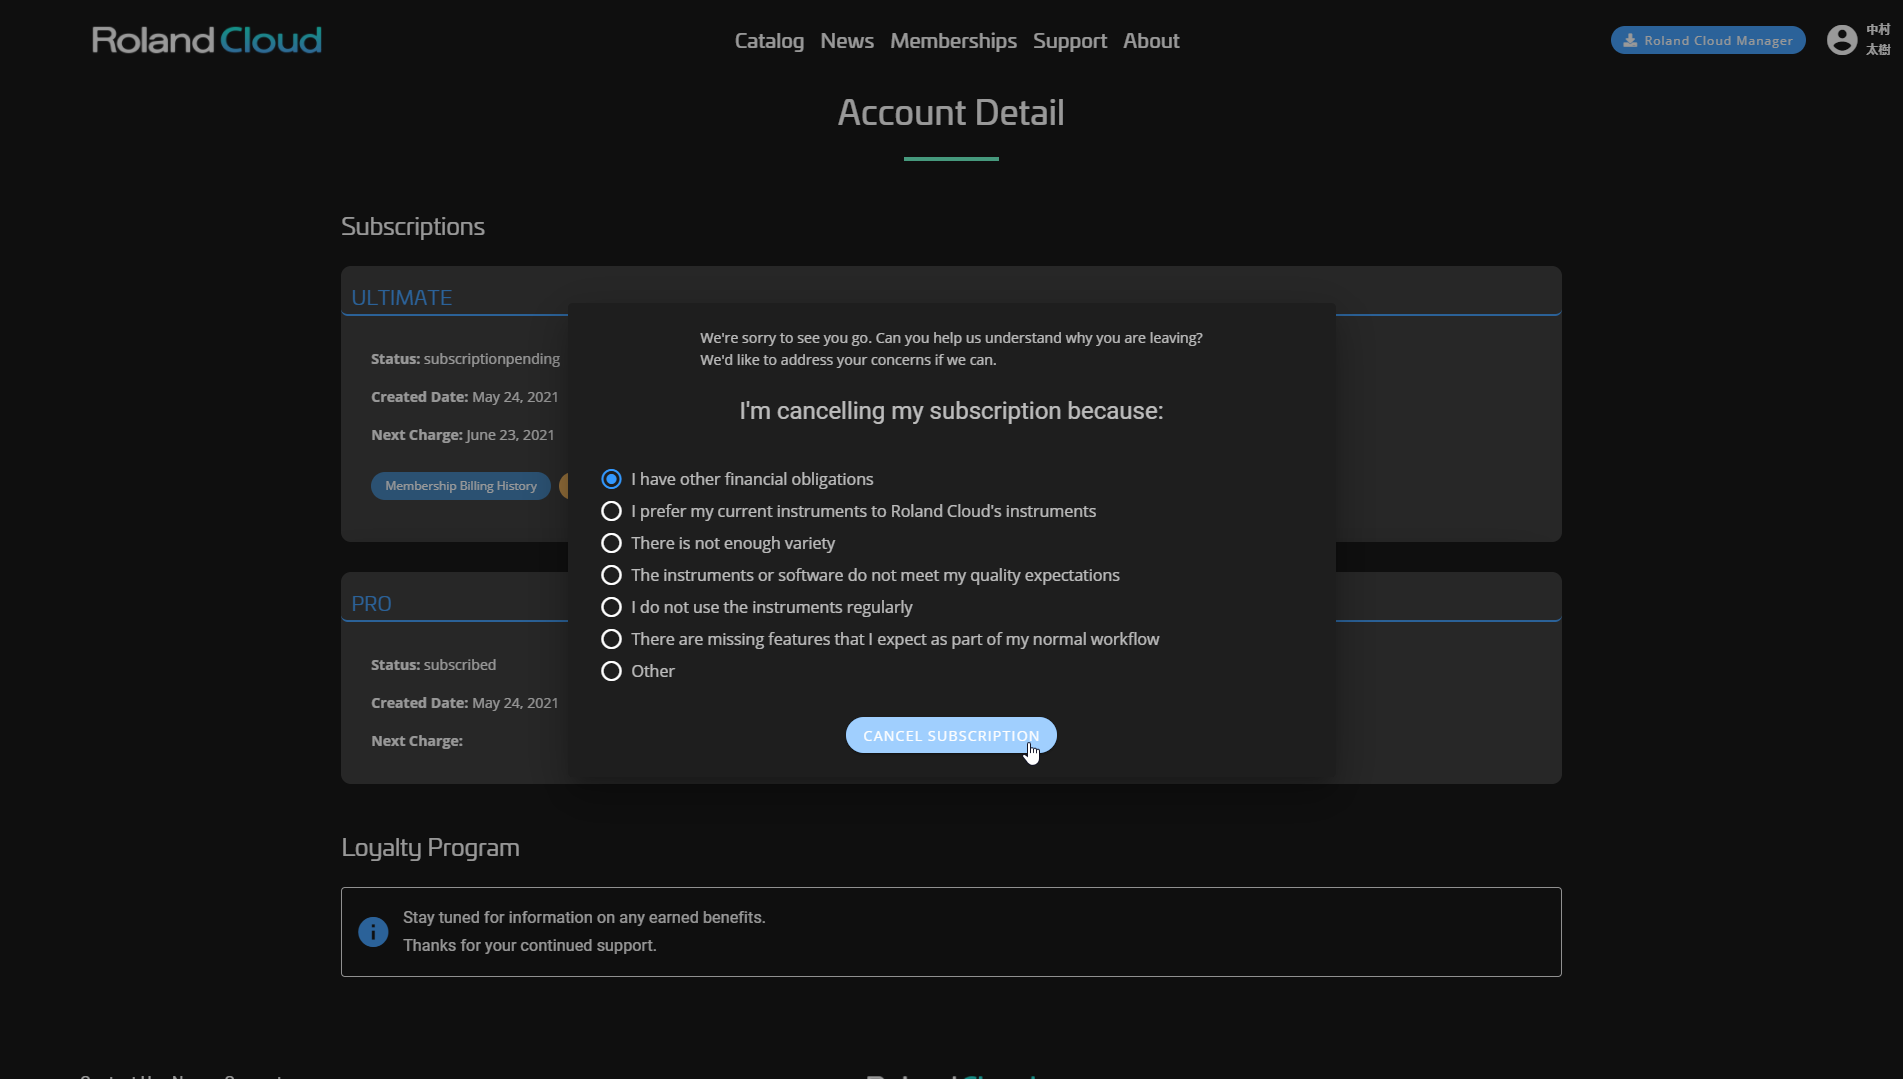Click the PRO subscription heading
Image resolution: width=1903 pixels, height=1079 pixels.
pos(371,604)
